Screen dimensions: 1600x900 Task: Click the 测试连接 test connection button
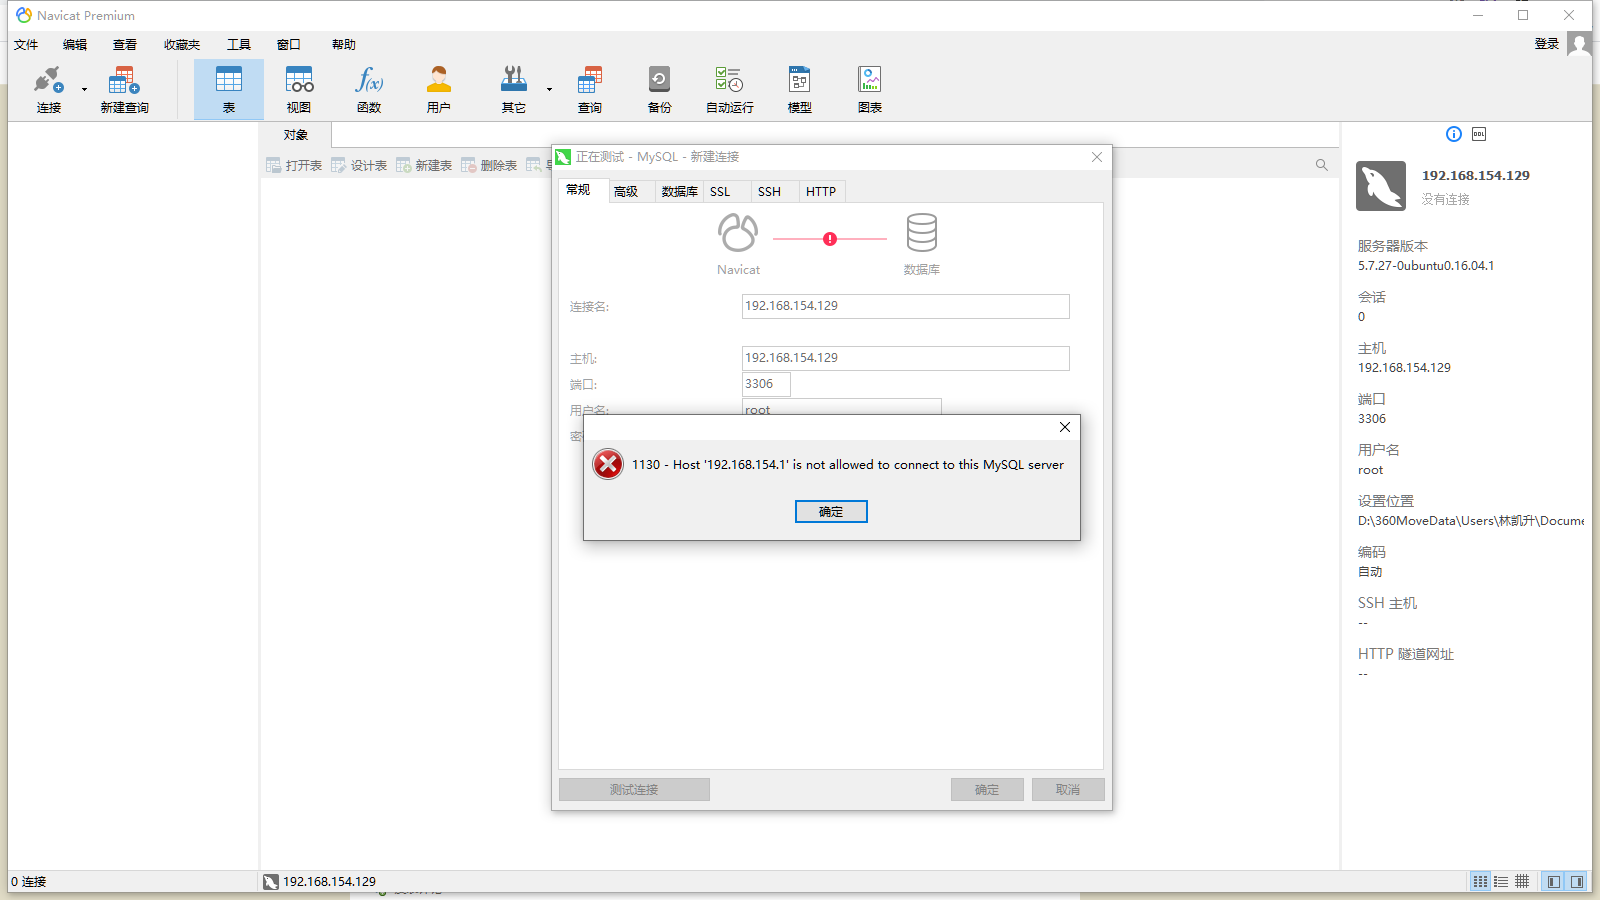[634, 790]
